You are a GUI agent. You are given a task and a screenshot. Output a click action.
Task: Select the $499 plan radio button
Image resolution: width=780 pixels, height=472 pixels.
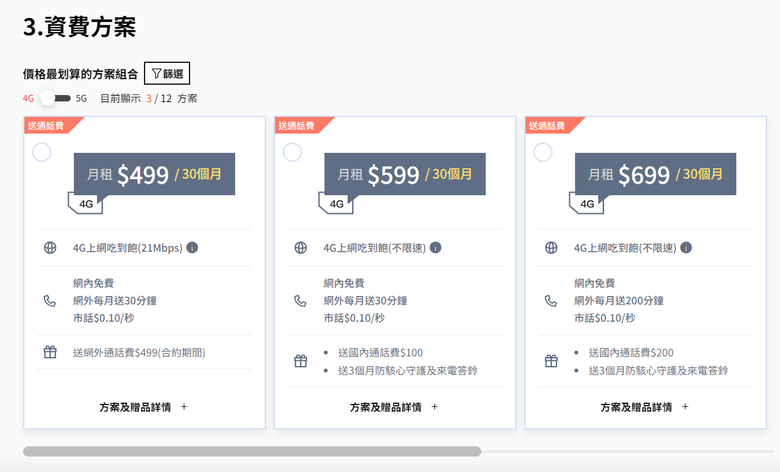pos(42,152)
